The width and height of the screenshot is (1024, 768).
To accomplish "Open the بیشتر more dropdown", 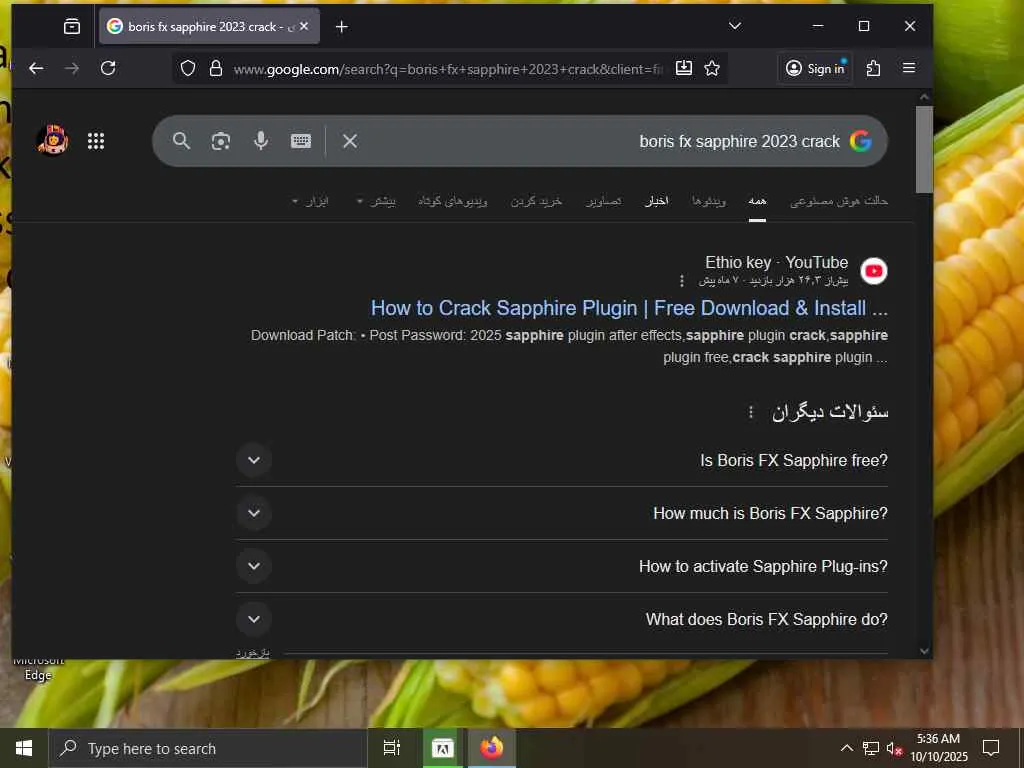I will (x=376, y=200).
